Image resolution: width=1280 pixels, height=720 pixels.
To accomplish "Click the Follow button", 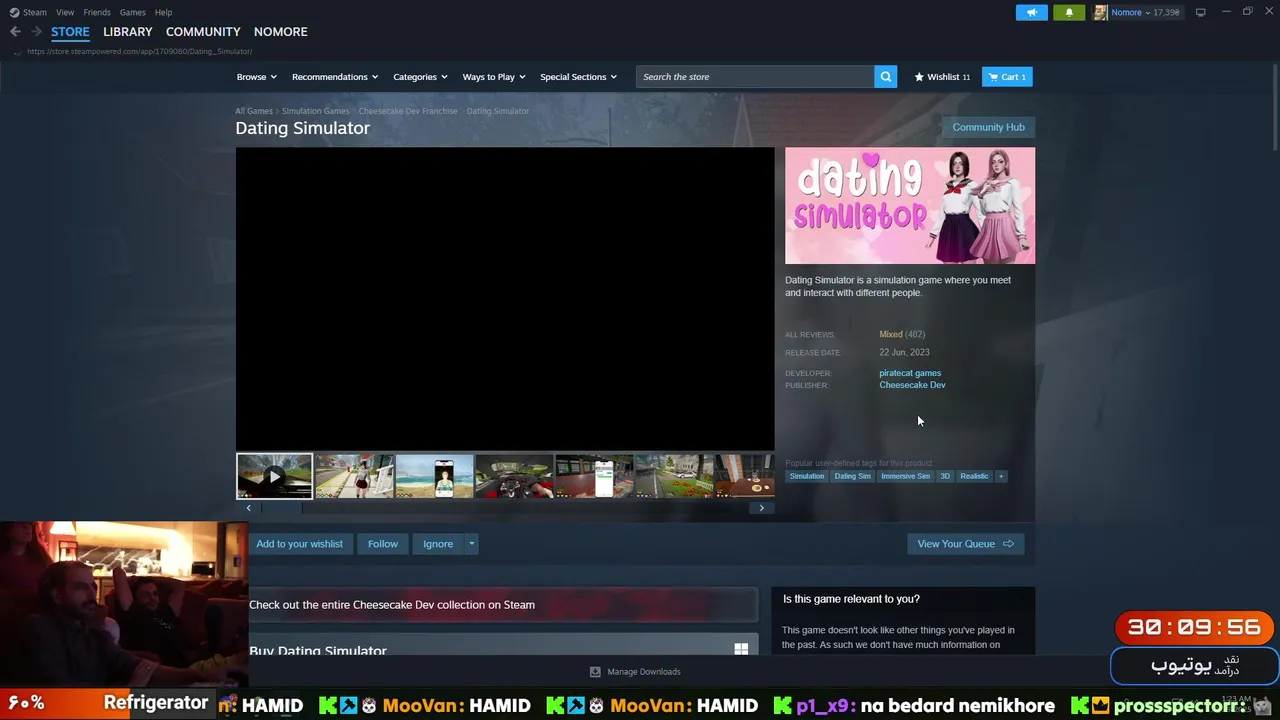I will click(382, 544).
